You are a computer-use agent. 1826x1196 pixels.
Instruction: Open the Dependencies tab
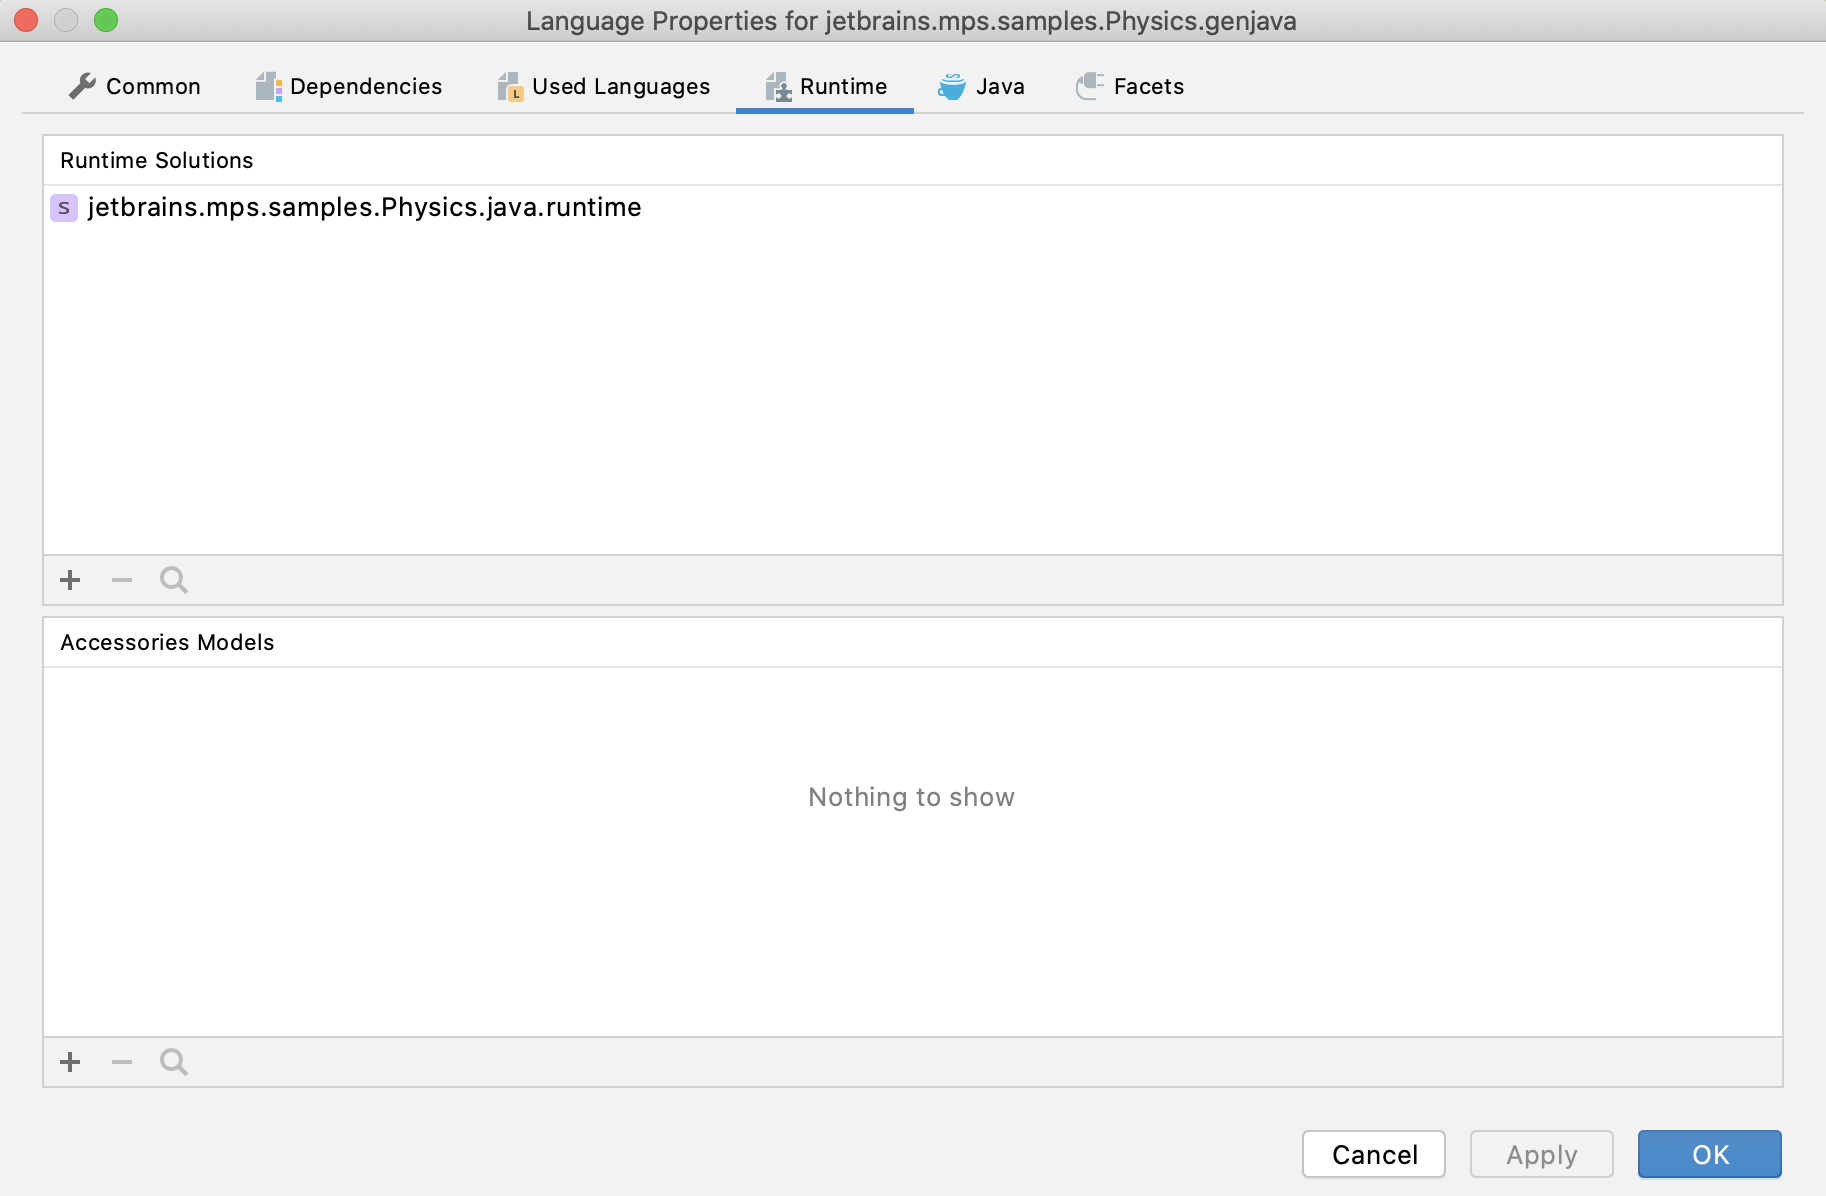[x=349, y=87]
